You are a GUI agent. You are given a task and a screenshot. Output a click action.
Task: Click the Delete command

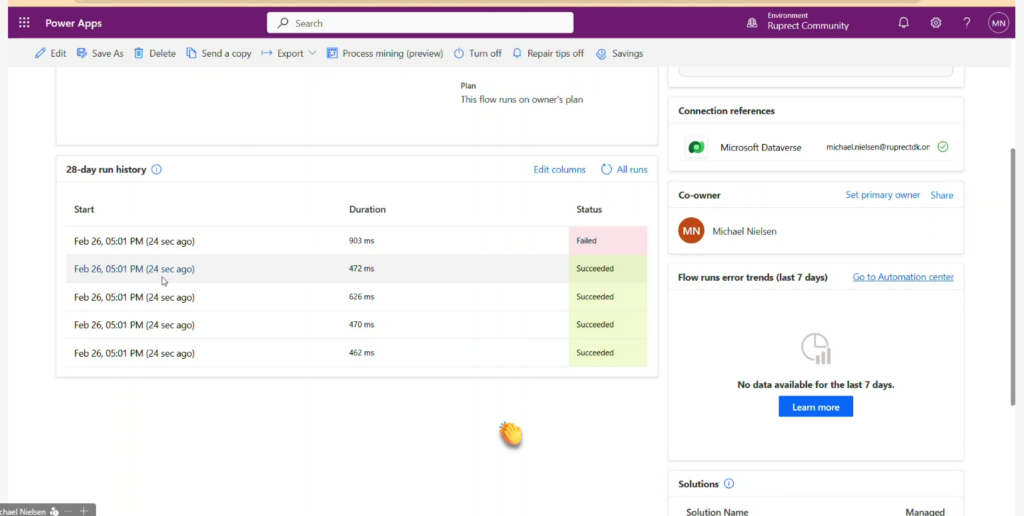[x=154, y=54]
